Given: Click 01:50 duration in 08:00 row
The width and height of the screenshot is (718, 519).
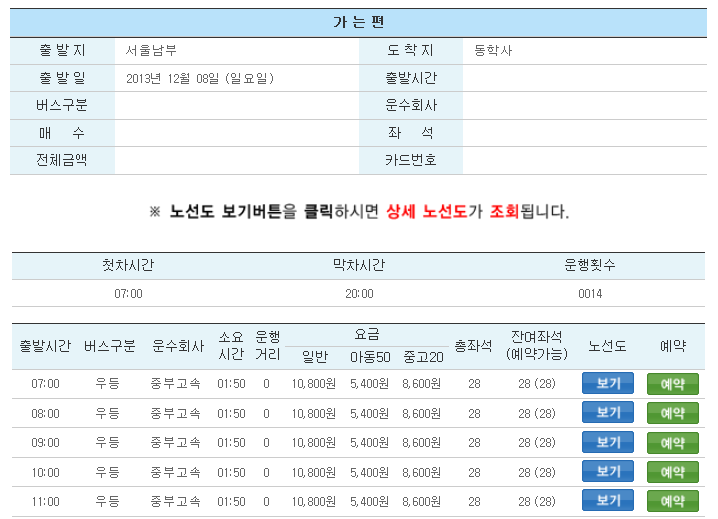Looking at the screenshot, I should [x=231, y=414].
